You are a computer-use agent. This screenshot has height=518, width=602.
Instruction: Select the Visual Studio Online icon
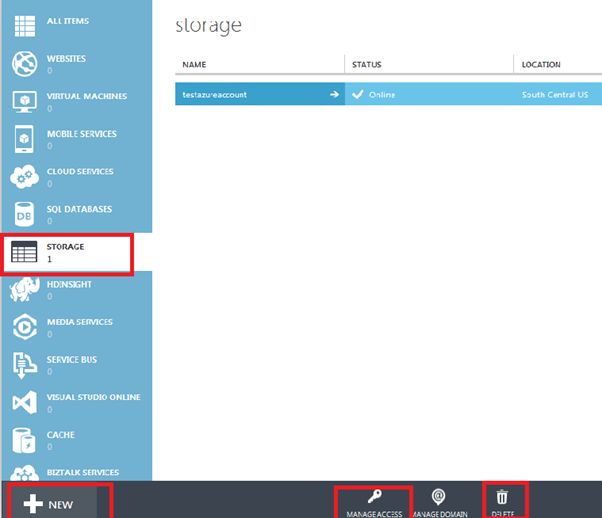click(25, 402)
